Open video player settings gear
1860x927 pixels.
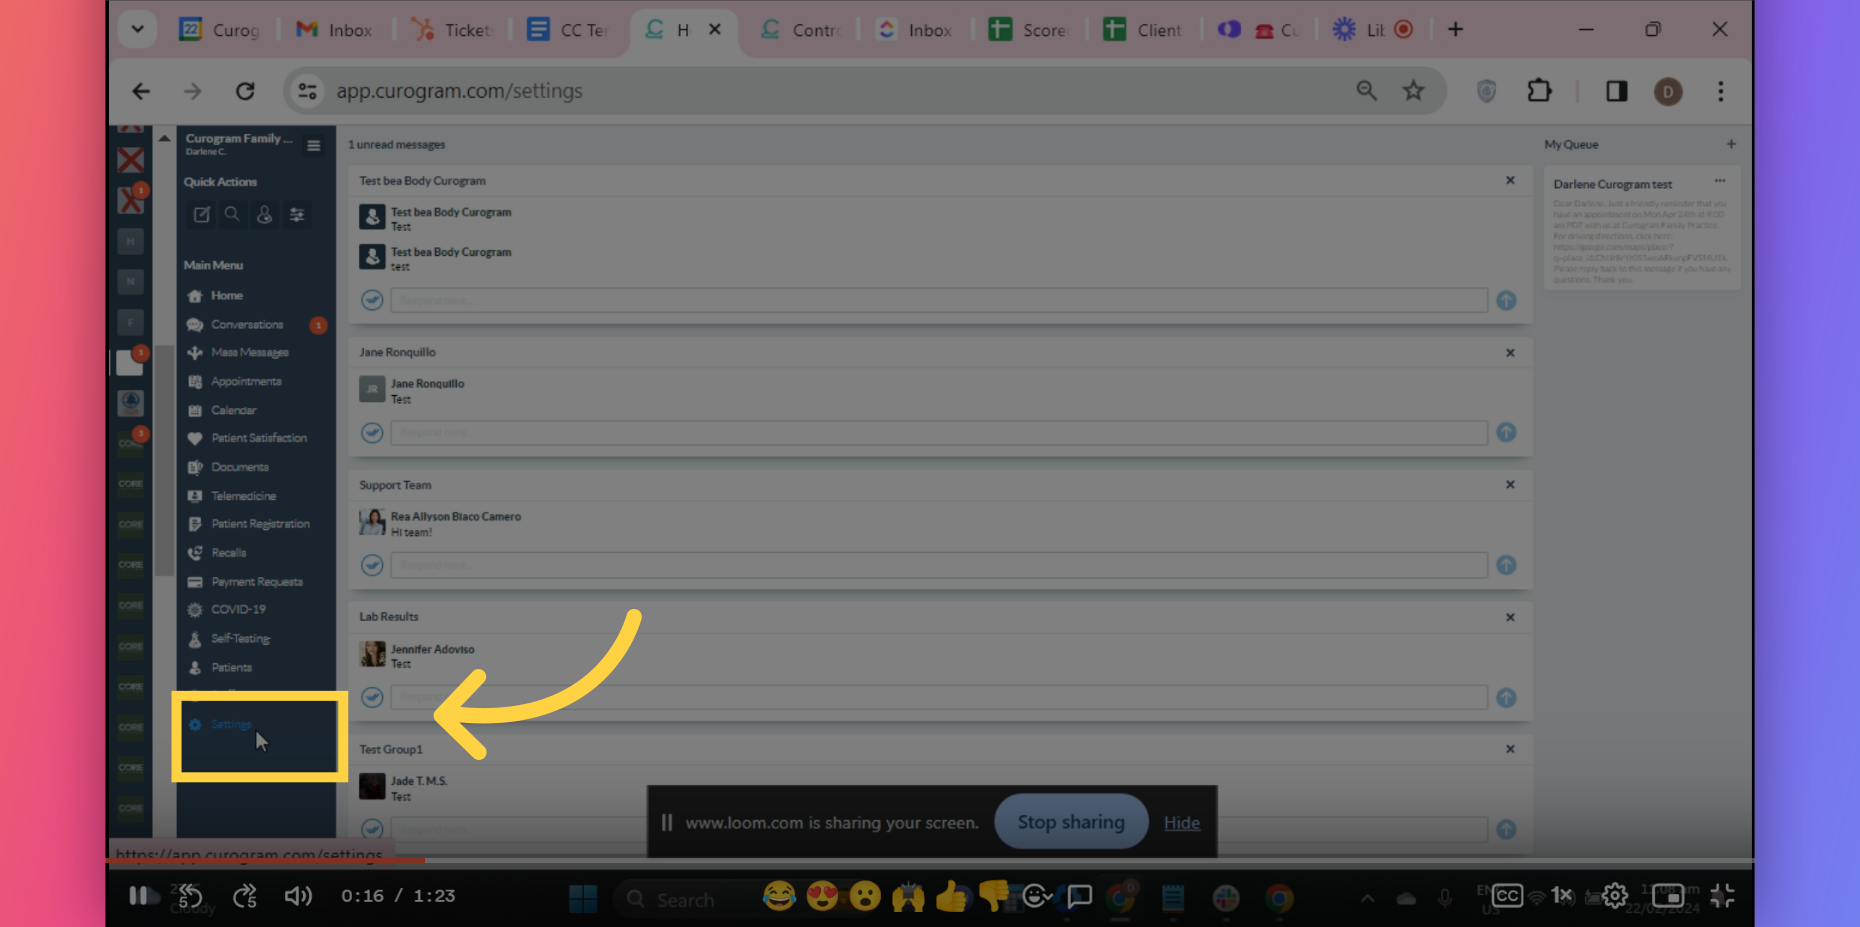pyautogui.click(x=1614, y=896)
